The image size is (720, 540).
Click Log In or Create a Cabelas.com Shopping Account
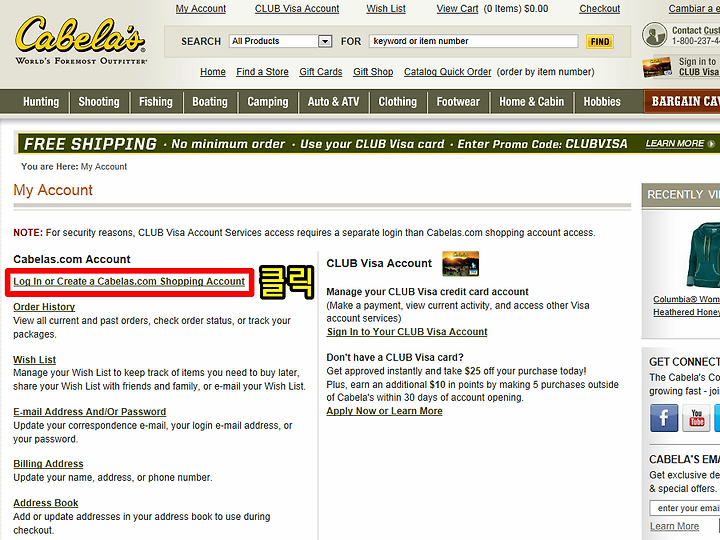[129, 281]
